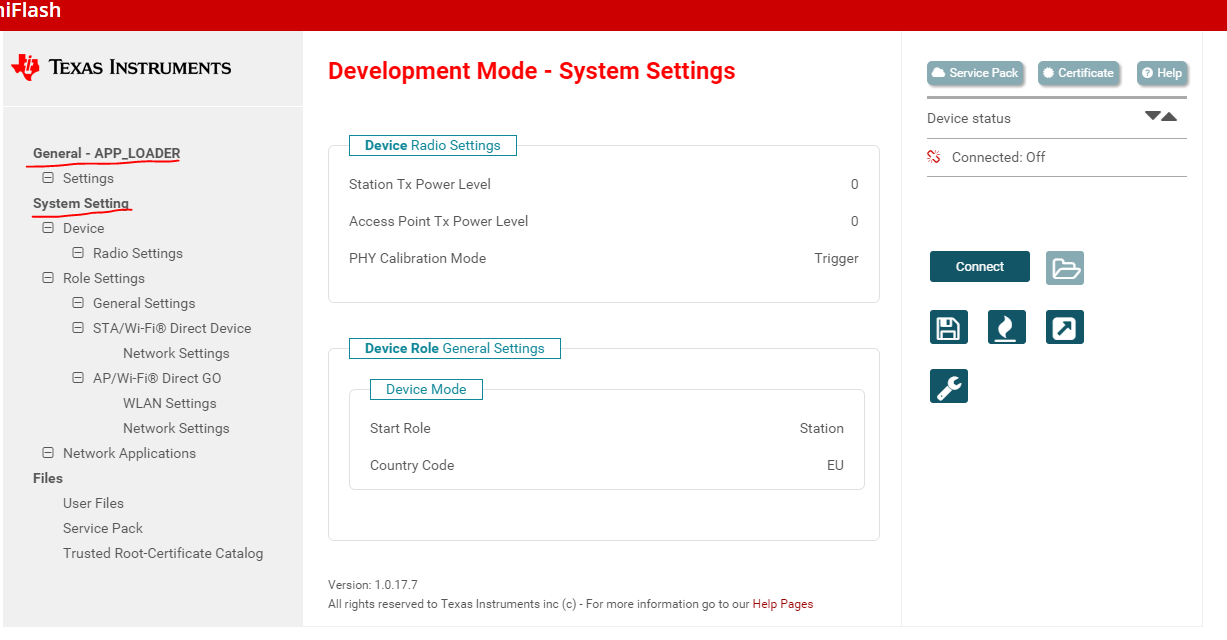1227x640 pixels.
Task: Open Trusted Root-Certificate Catalog
Action: [x=163, y=553]
